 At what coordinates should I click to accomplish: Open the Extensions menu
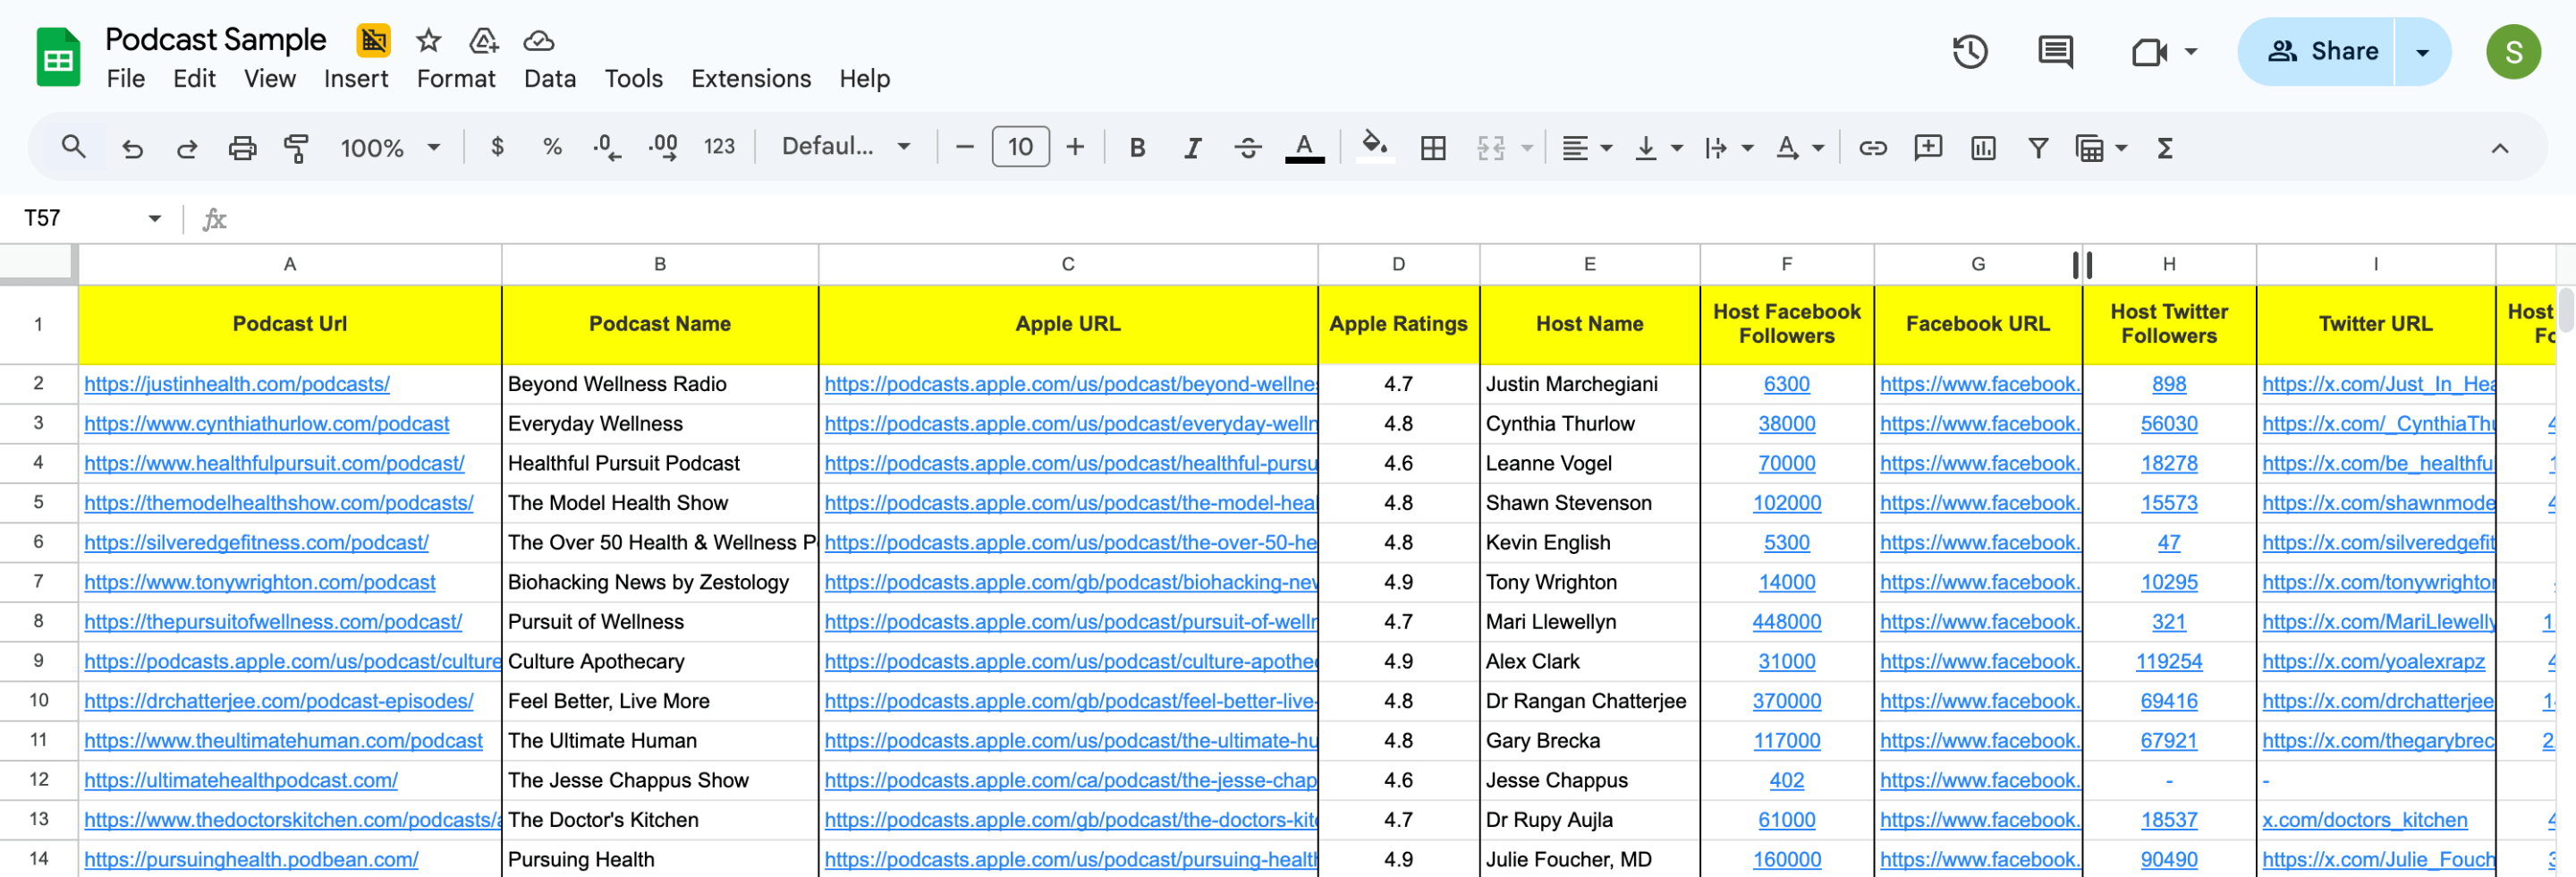(x=751, y=79)
